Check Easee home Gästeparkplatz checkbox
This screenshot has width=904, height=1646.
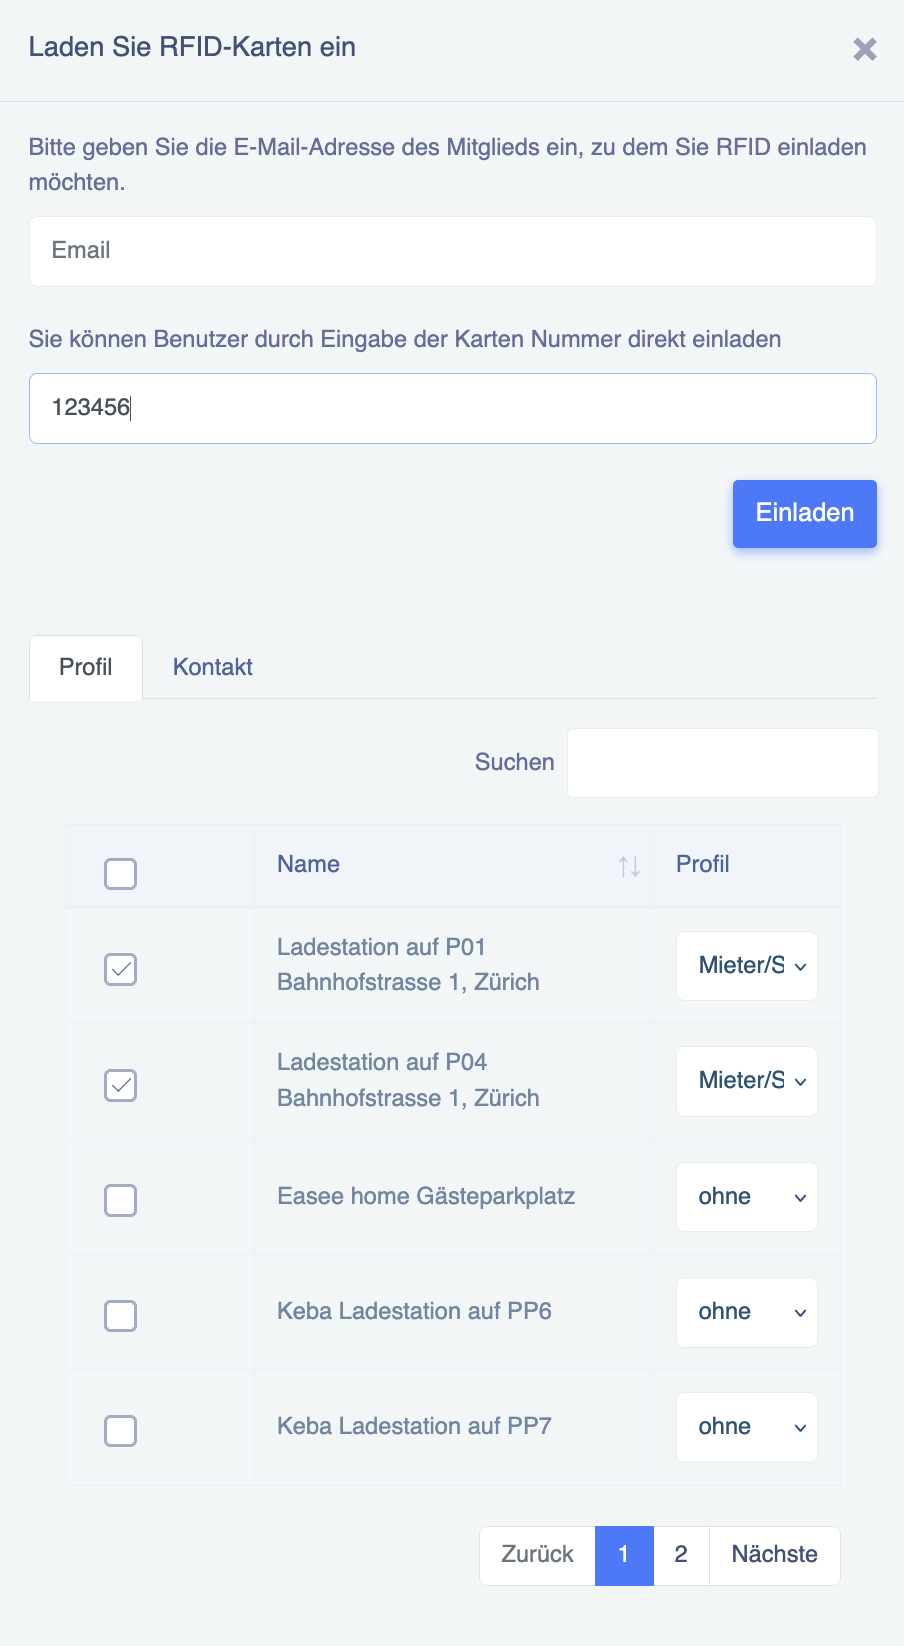tap(120, 1200)
